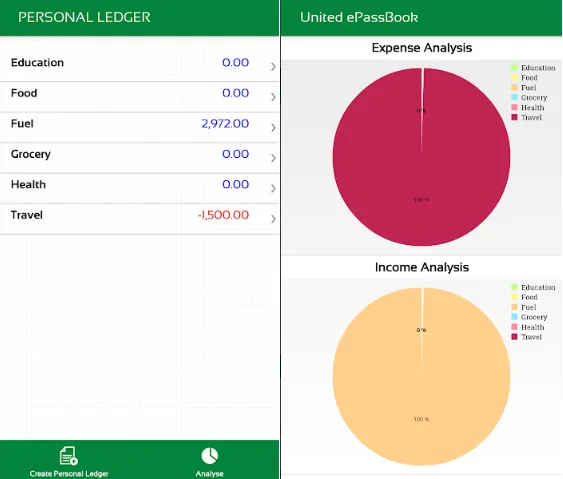Select the Food ledger label
This screenshot has height=479, width=563.
pyautogui.click(x=24, y=93)
